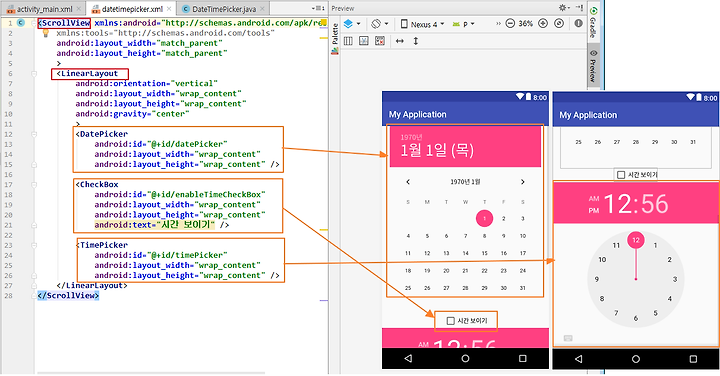The height and width of the screenshot is (376, 720).
Task: Close the datetimepicker.xml tab
Action: pos(169,9)
